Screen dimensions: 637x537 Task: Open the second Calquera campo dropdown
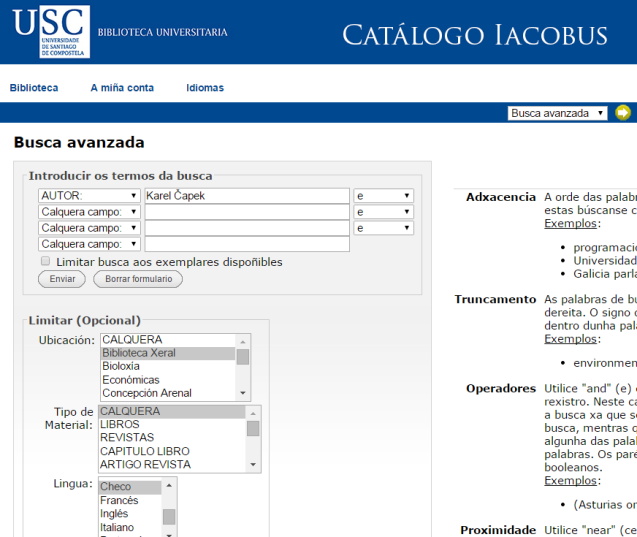[x=89, y=212]
